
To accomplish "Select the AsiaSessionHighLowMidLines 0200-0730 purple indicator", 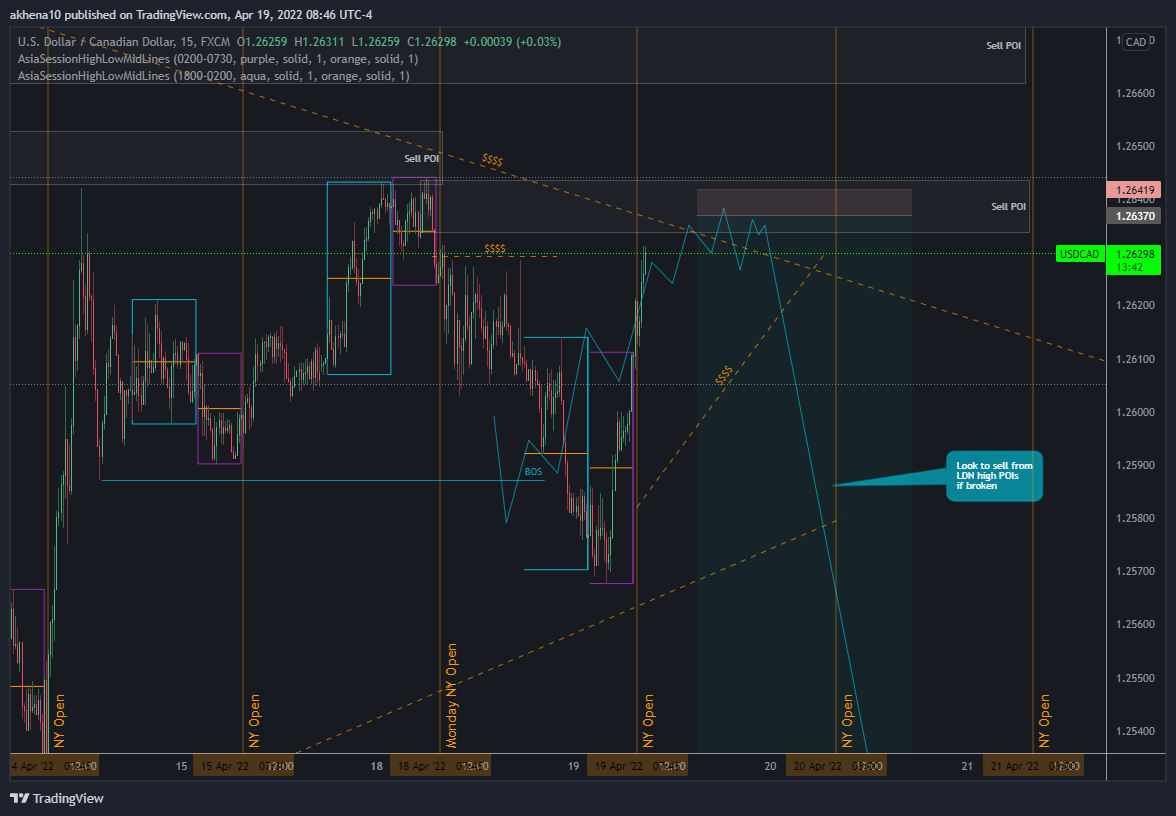I will 218,58.
